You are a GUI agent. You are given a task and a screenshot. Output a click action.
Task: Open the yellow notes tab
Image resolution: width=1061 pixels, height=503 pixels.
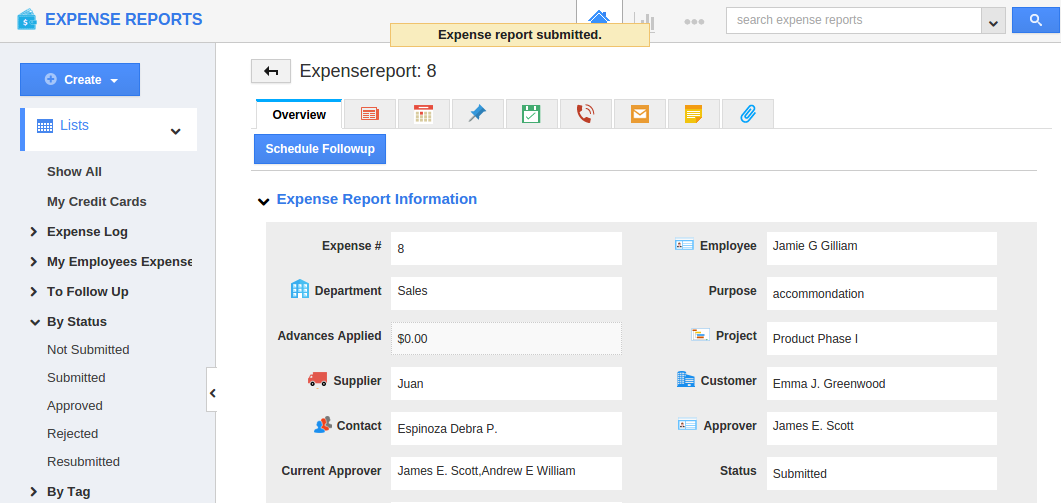pos(694,115)
